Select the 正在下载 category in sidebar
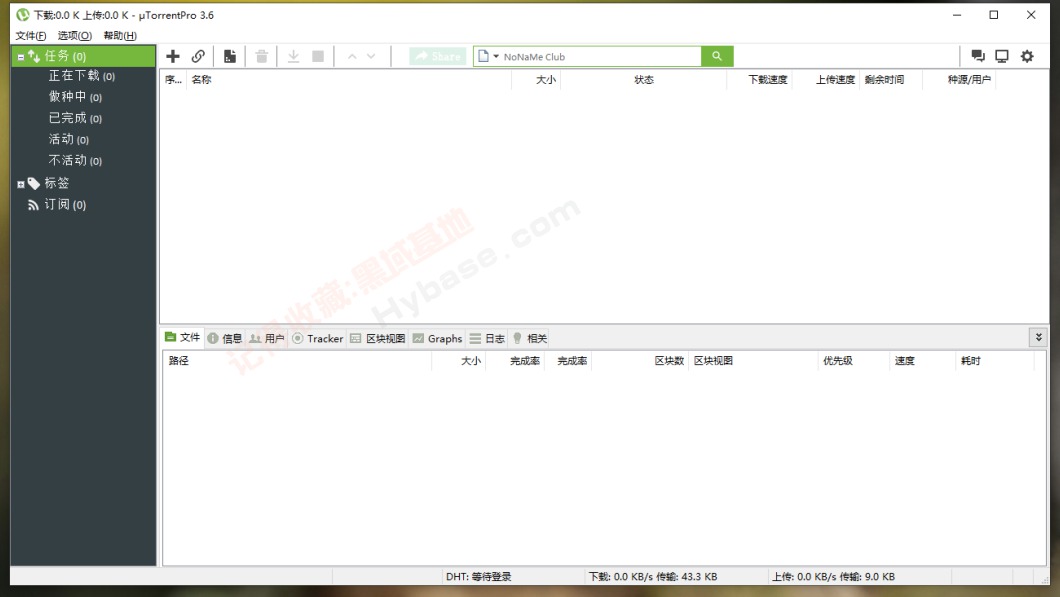This screenshot has height=597, width=1060. coord(74,76)
